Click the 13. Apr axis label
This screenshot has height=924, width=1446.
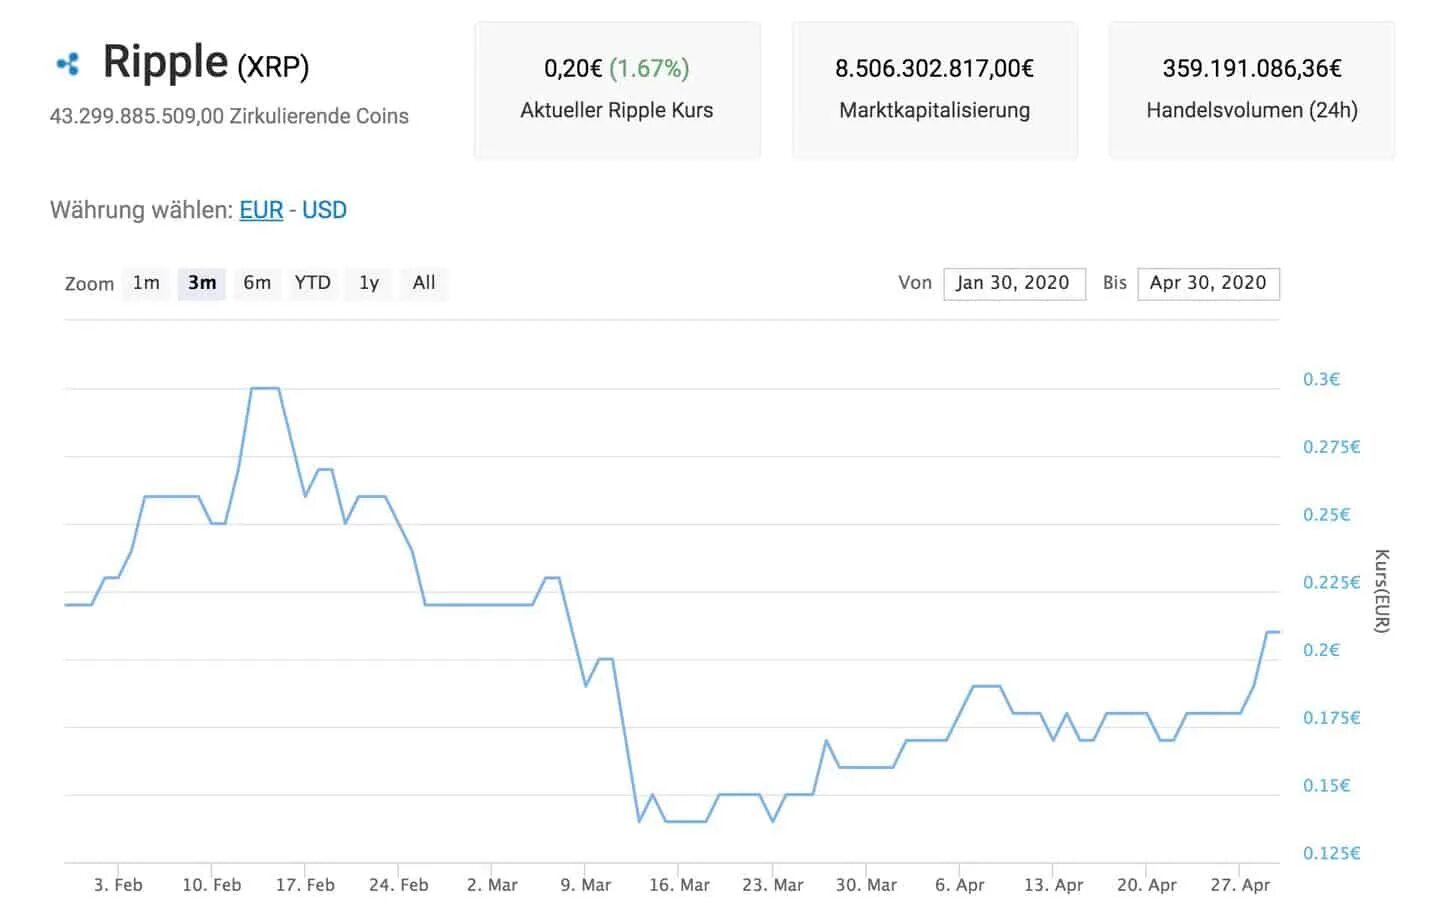1053,885
